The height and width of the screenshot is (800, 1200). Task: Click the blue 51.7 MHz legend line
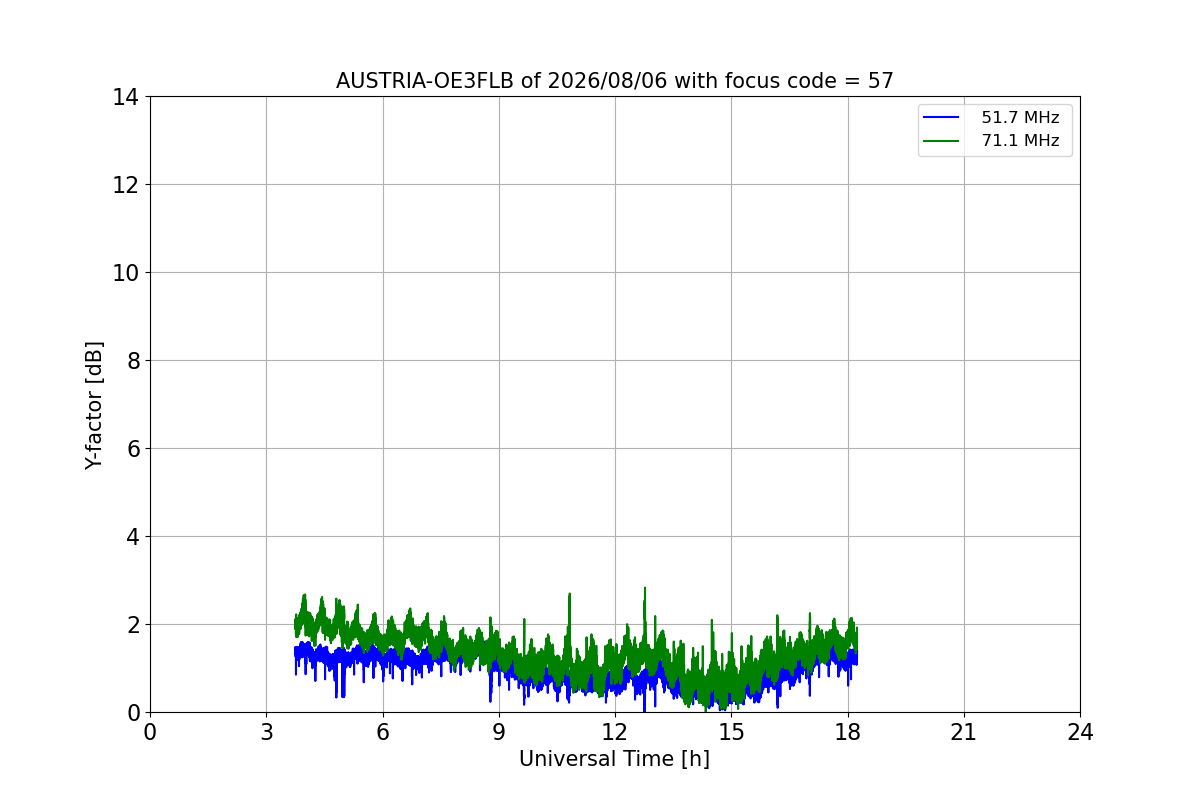[x=941, y=118]
